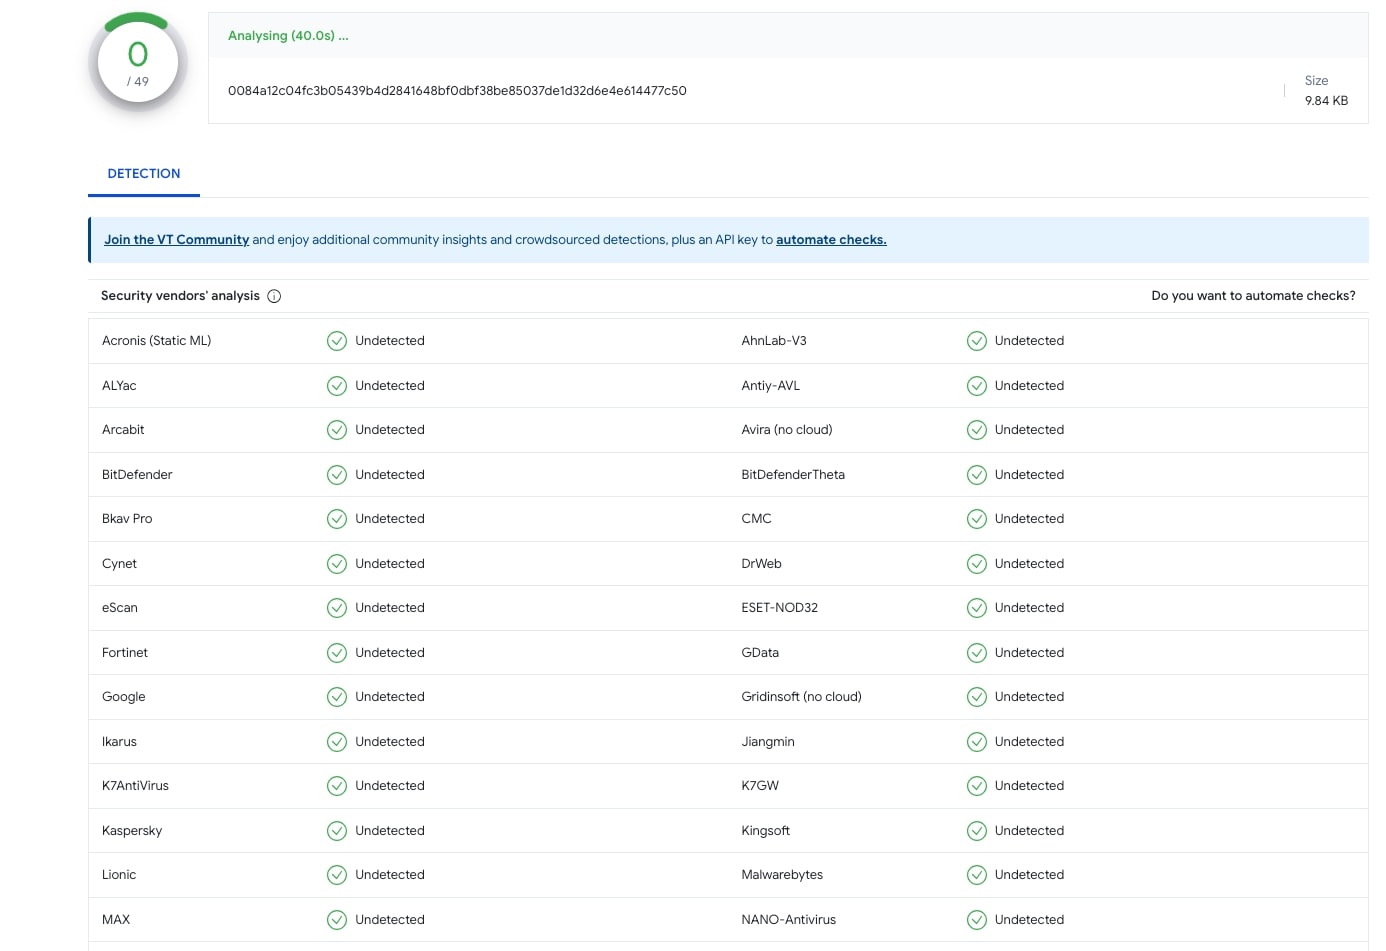The image size is (1386, 951).
Task: Select the green circle icon beside Google
Action: pyautogui.click(x=337, y=696)
